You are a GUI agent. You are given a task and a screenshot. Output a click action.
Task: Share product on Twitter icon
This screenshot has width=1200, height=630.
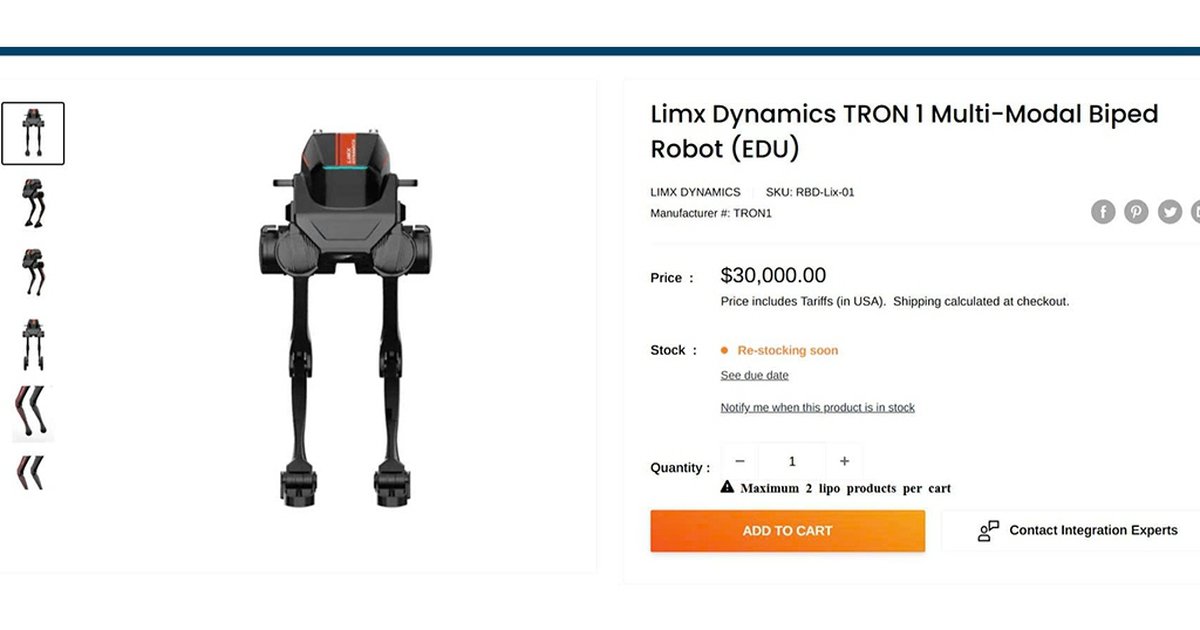tap(1170, 212)
